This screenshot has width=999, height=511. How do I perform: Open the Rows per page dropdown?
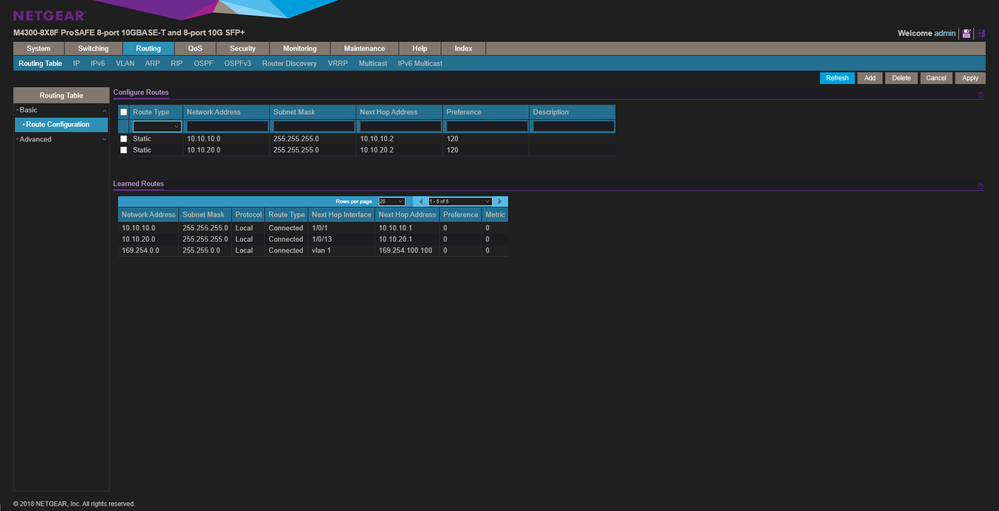click(x=391, y=201)
